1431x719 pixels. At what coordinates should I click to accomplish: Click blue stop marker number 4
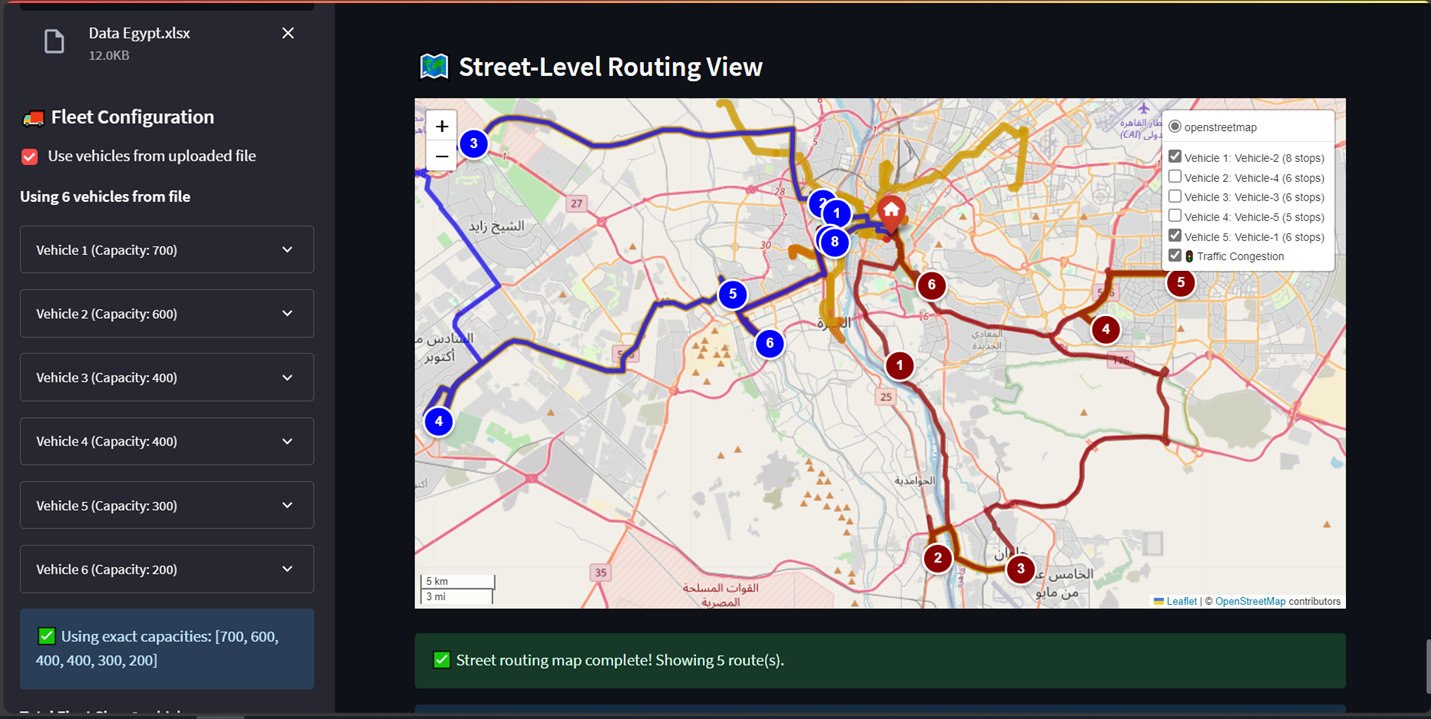[x=438, y=422]
